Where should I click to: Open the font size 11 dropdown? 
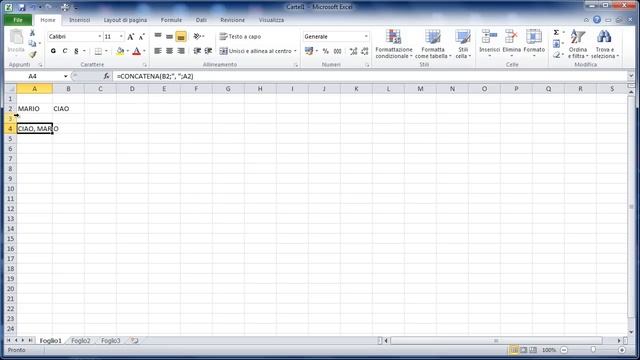coord(121,36)
